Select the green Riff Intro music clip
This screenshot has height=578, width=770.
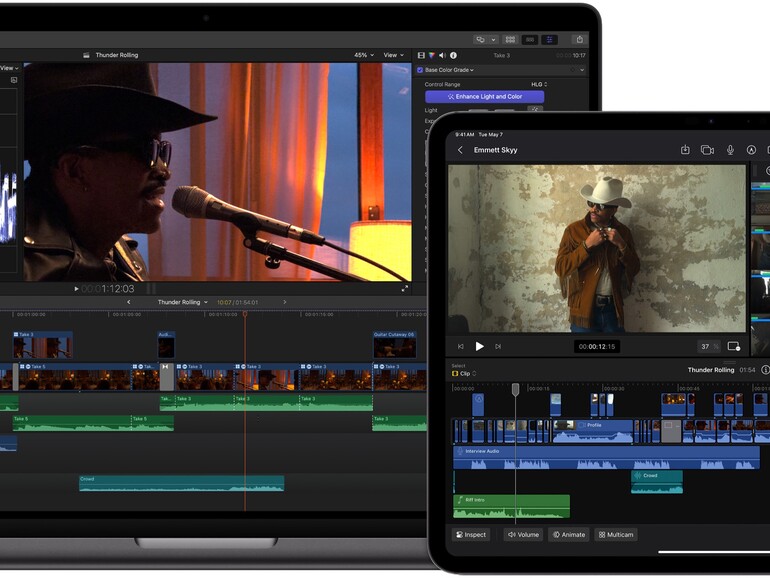(511, 506)
